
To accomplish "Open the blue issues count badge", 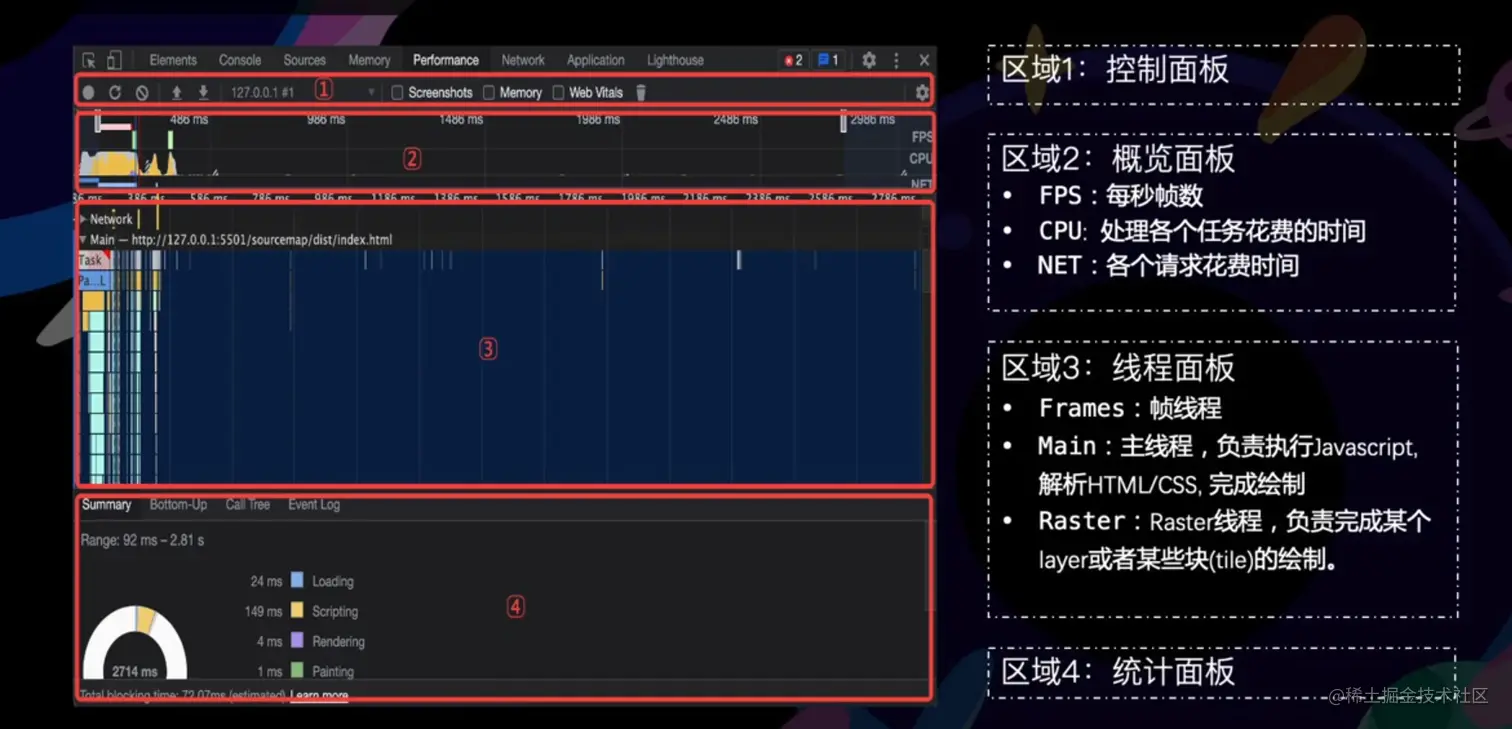I will tap(829, 60).
